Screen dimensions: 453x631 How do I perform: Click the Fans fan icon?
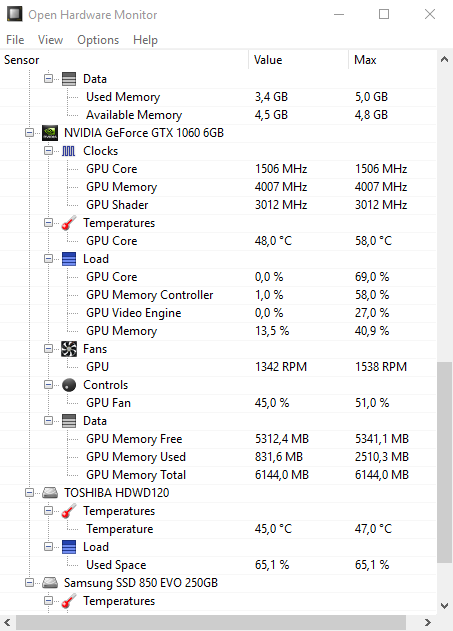pyautogui.click(x=69, y=349)
